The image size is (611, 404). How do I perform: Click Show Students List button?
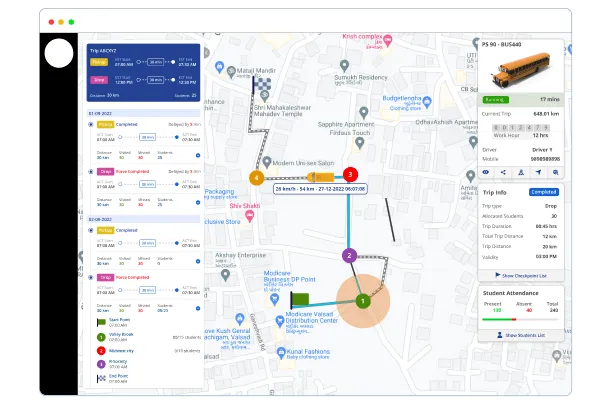pos(521,335)
